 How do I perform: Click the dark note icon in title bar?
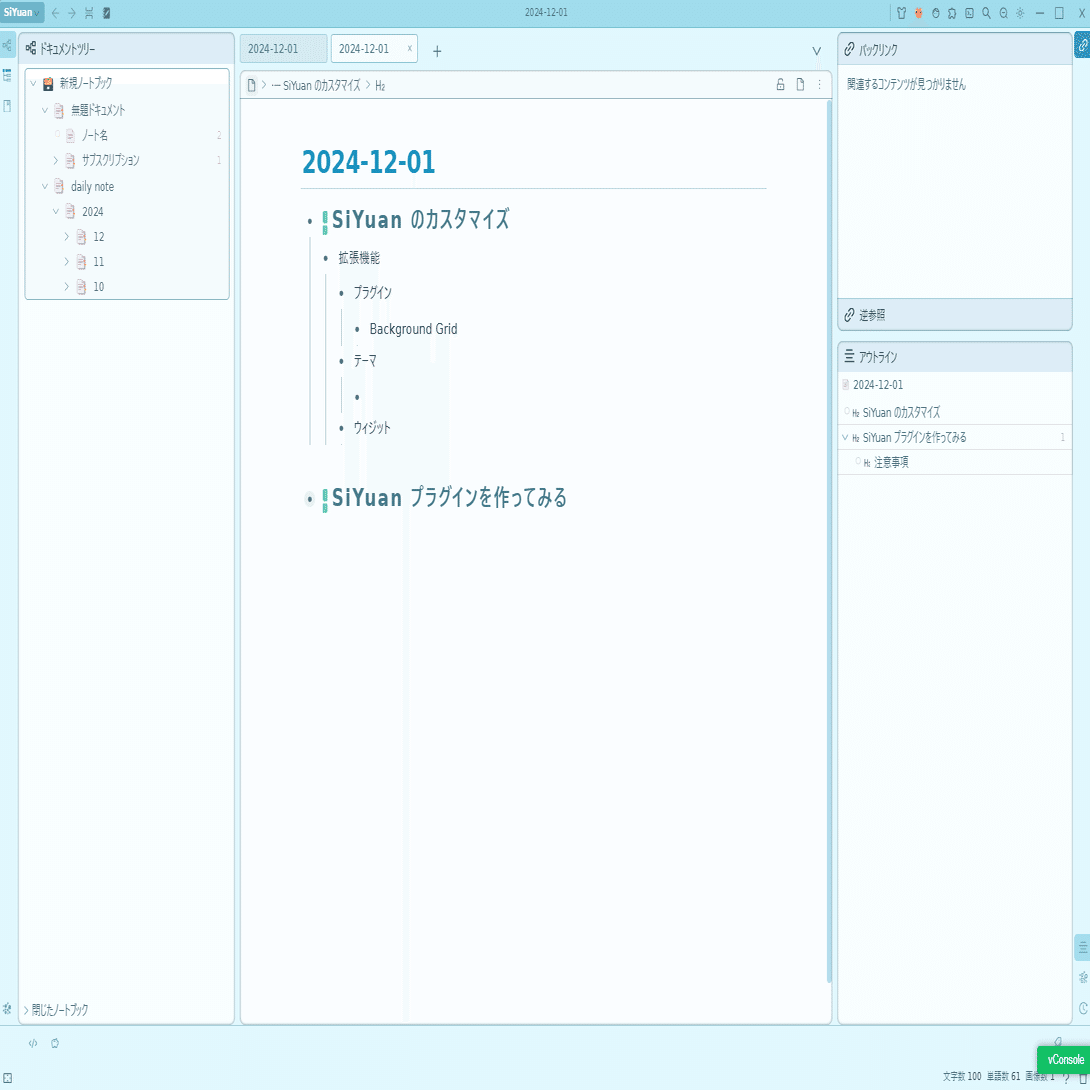(106, 13)
